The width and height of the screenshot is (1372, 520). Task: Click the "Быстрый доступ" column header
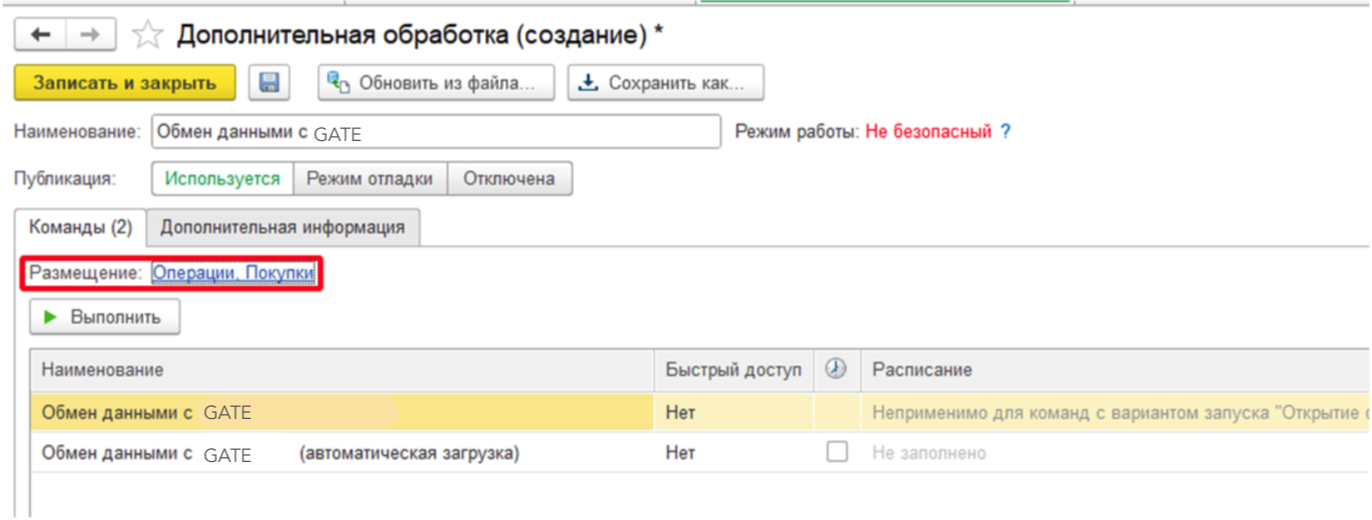pyautogui.click(x=733, y=370)
